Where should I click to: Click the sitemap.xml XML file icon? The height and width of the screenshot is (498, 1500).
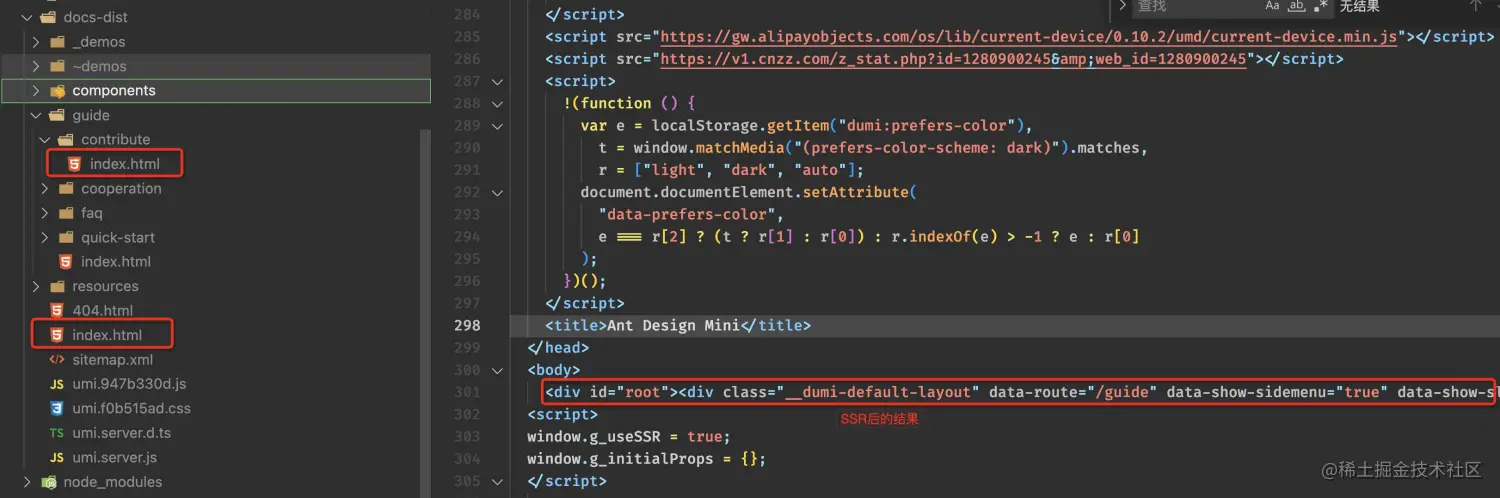tap(57, 359)
